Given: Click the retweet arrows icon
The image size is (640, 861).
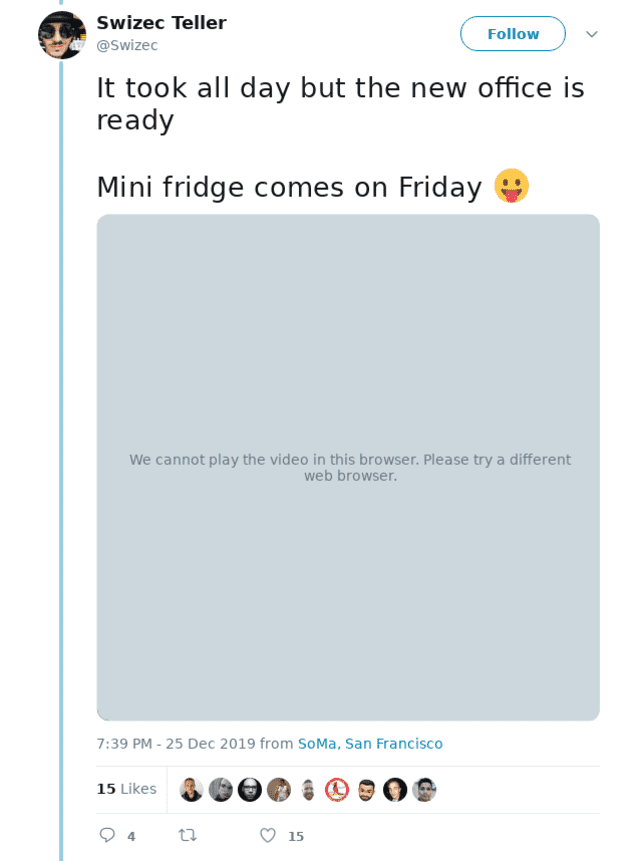Looking at the screenshot, I should pos(187,835).
